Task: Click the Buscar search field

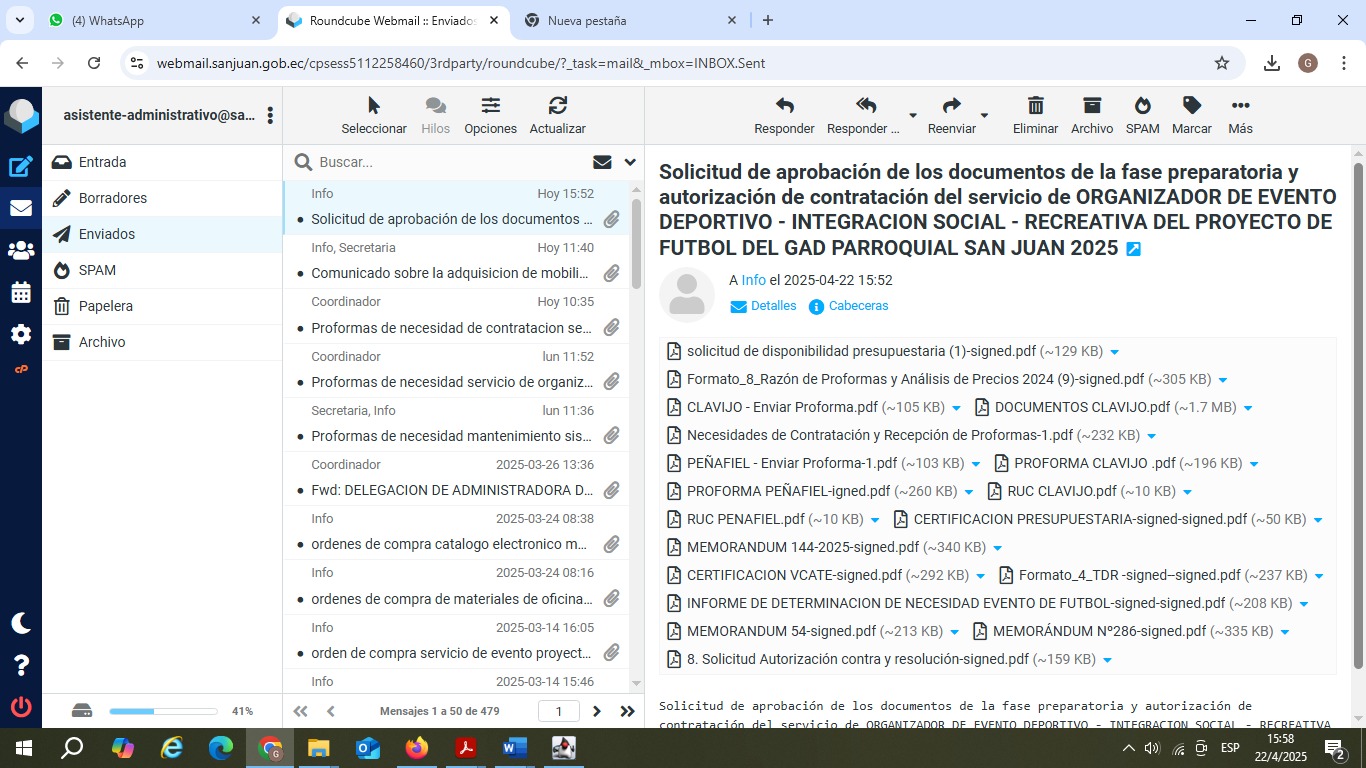Action: tap(450, 162)
